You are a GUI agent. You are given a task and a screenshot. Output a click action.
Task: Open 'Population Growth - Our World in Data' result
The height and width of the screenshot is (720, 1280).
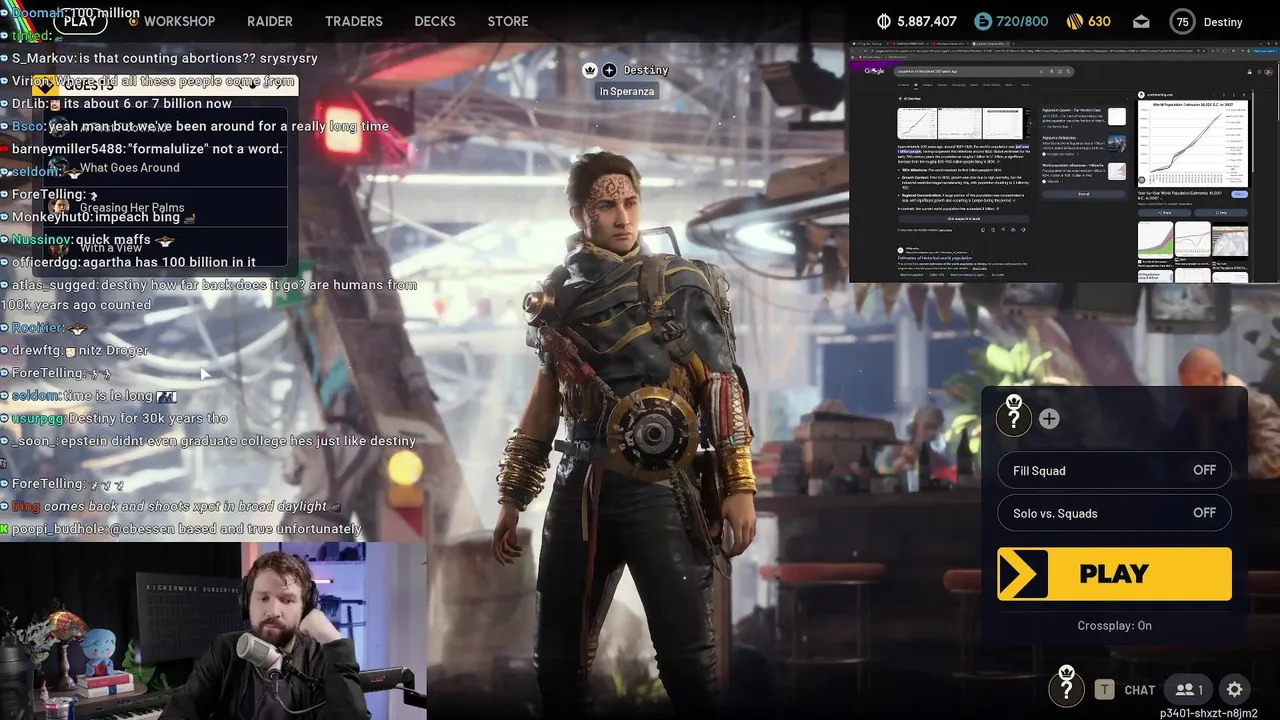[1071, 109]
